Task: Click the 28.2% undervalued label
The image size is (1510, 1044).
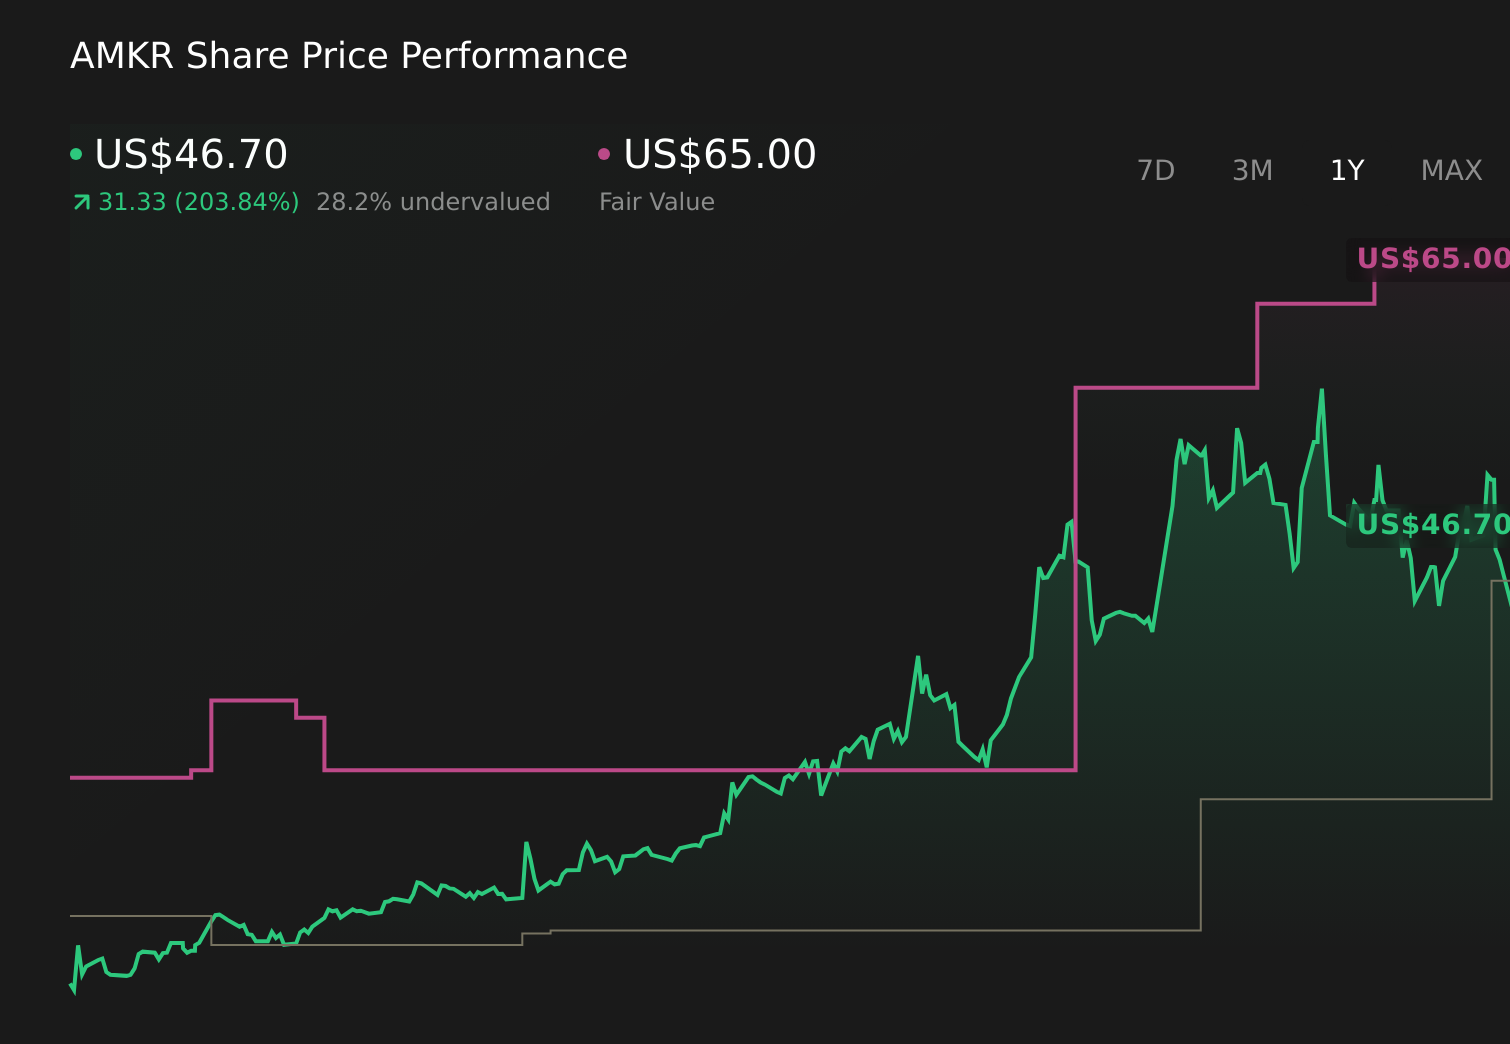Action: [x=433, y=201]
